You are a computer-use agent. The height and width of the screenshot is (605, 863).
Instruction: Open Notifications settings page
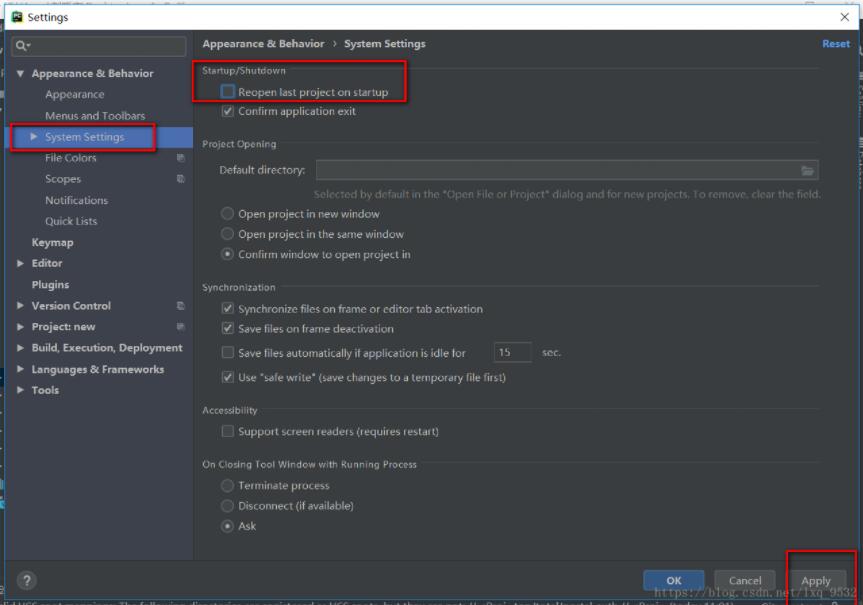pyautogui.click(x=77, y=200)
